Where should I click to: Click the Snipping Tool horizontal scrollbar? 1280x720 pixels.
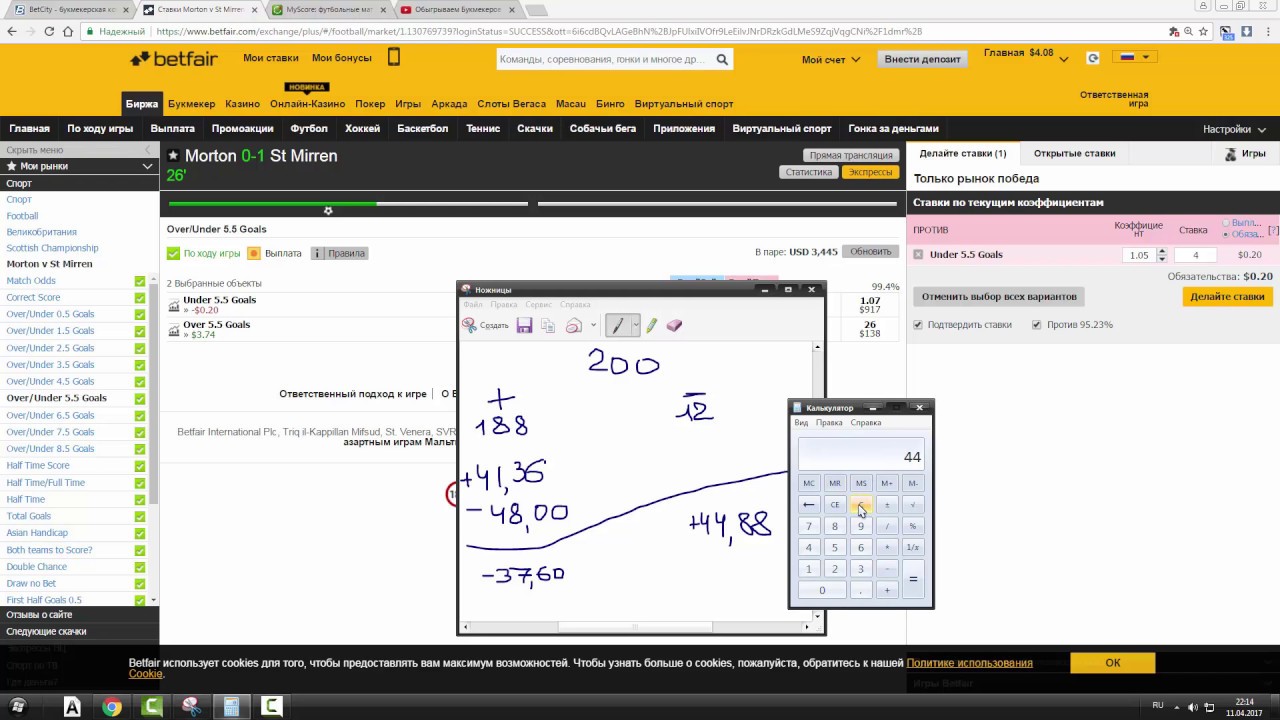point(635,627)
